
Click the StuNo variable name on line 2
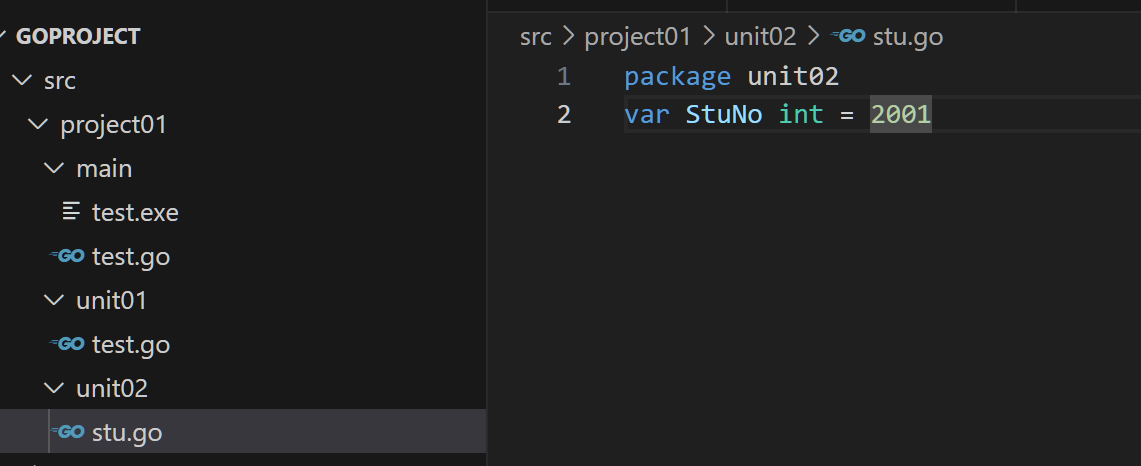(724, 115)
